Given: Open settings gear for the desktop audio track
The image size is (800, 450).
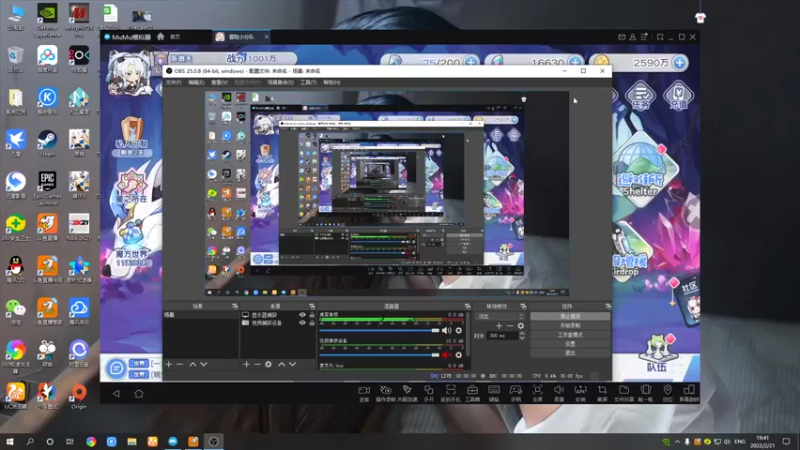Looking at the screenshot, I should 459,331.
